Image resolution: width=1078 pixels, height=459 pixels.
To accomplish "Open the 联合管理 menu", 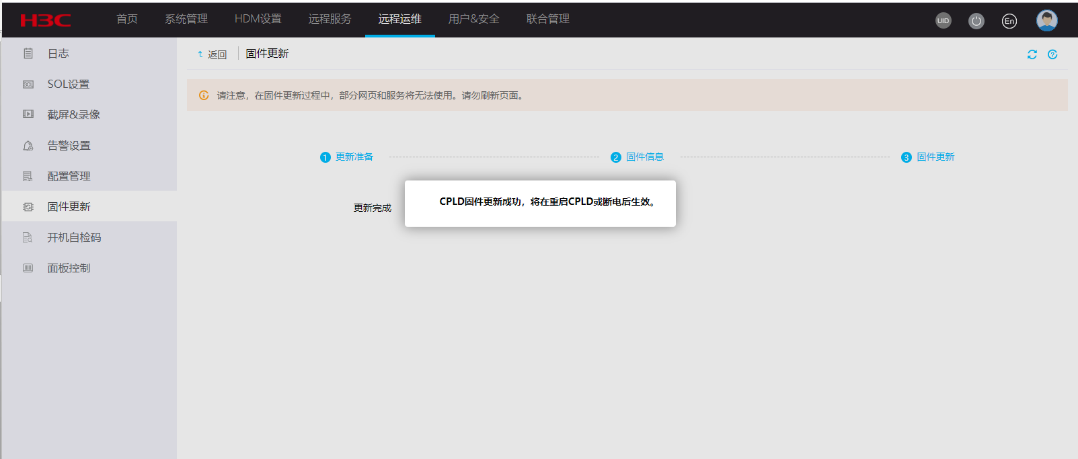I will coord(548,19).
